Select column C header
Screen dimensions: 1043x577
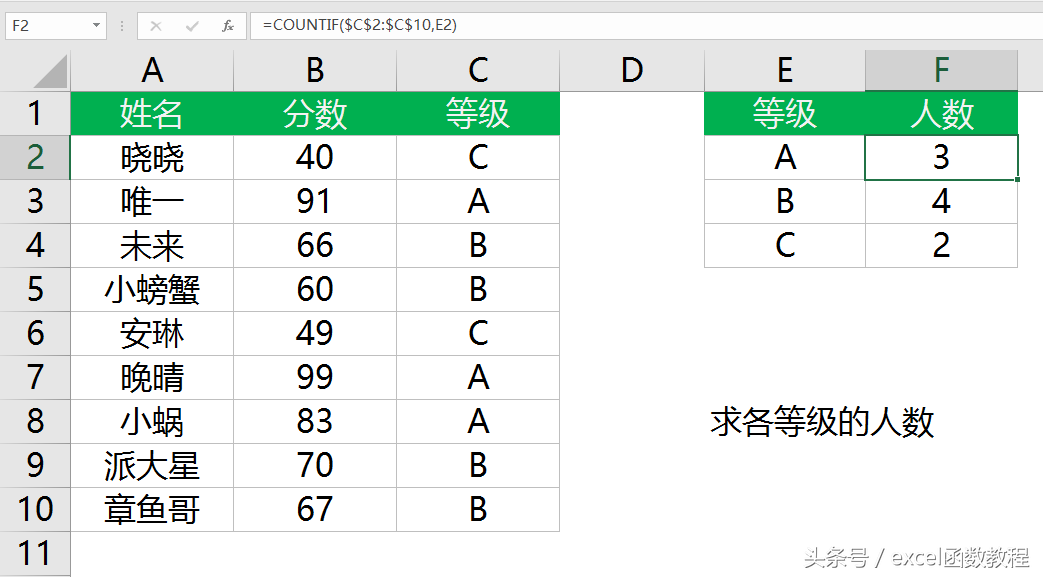(x=478, y=71)
